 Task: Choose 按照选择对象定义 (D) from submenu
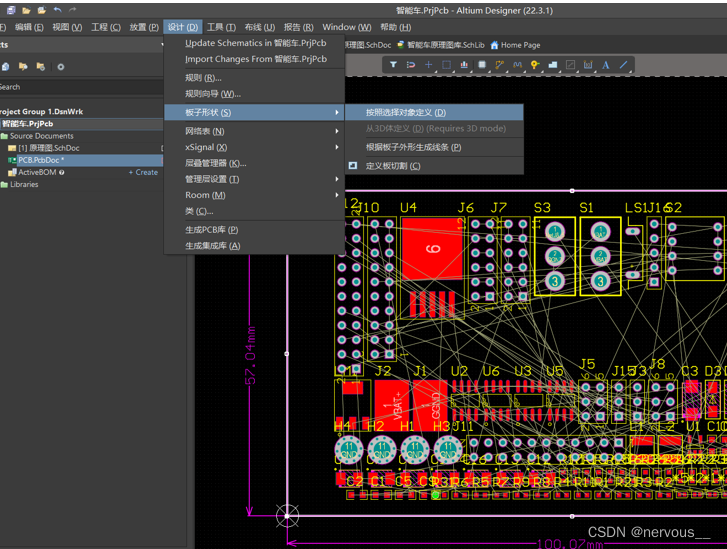(406, 113)
